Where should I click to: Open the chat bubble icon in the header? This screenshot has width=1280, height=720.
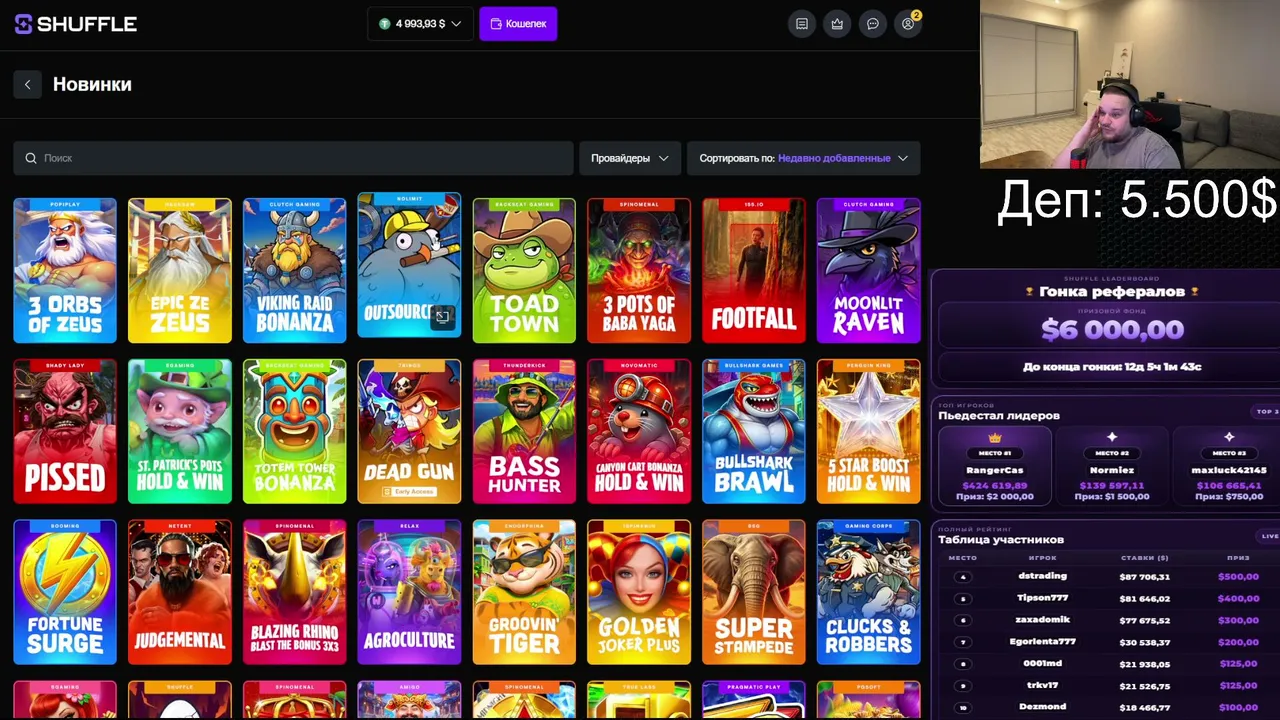coord(873,24)
